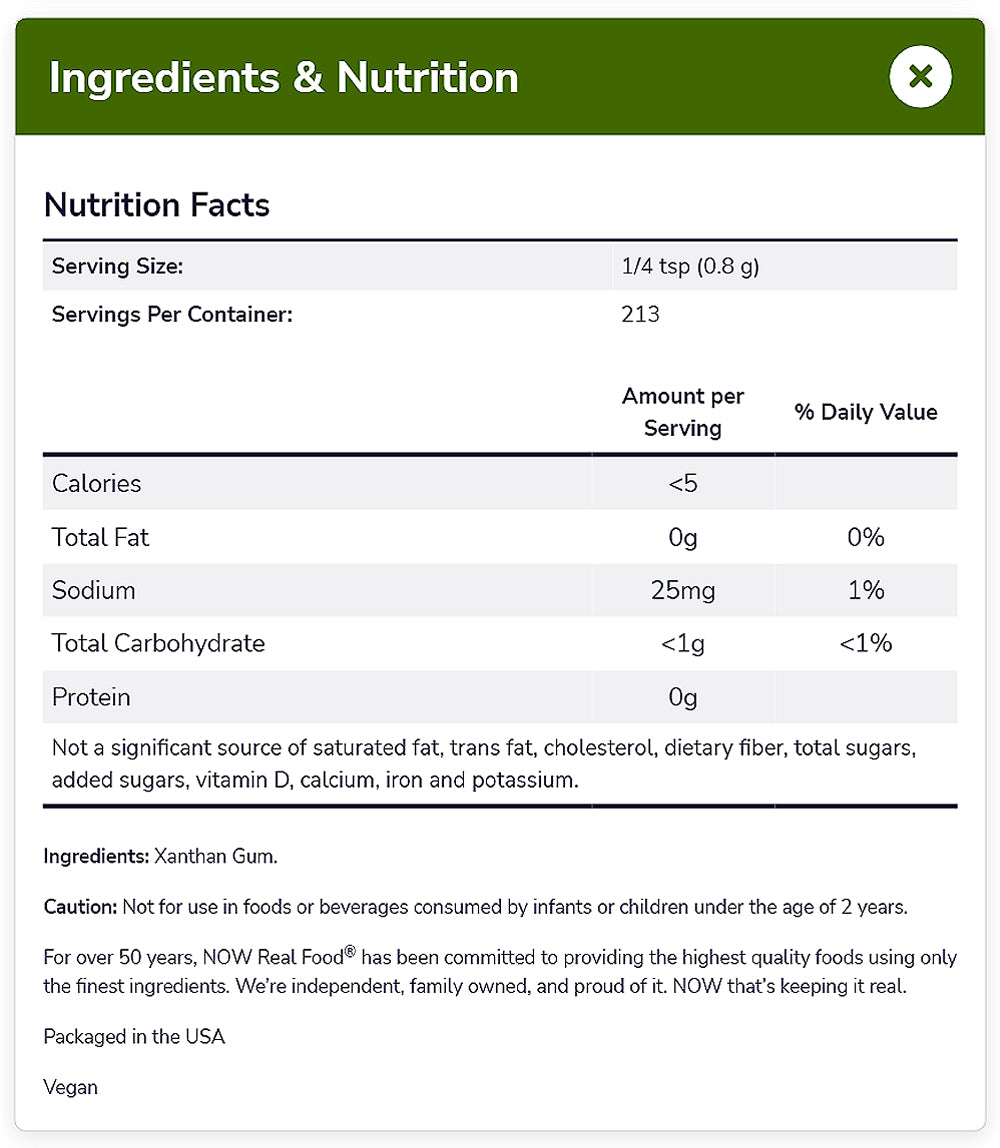Select the Total Carbohydrate row label
Screen dimensions: 1000x1148
tap(158, 643)
